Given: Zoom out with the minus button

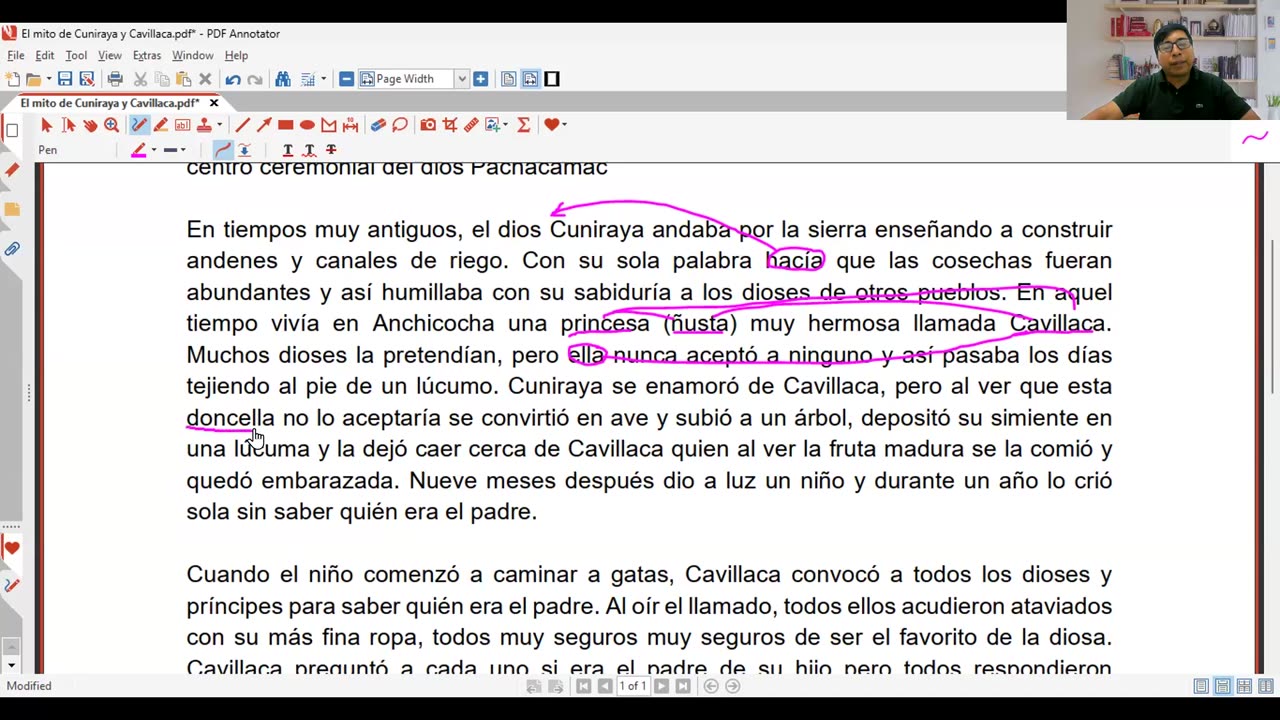Looking at the screenshot, I should 346,79.
